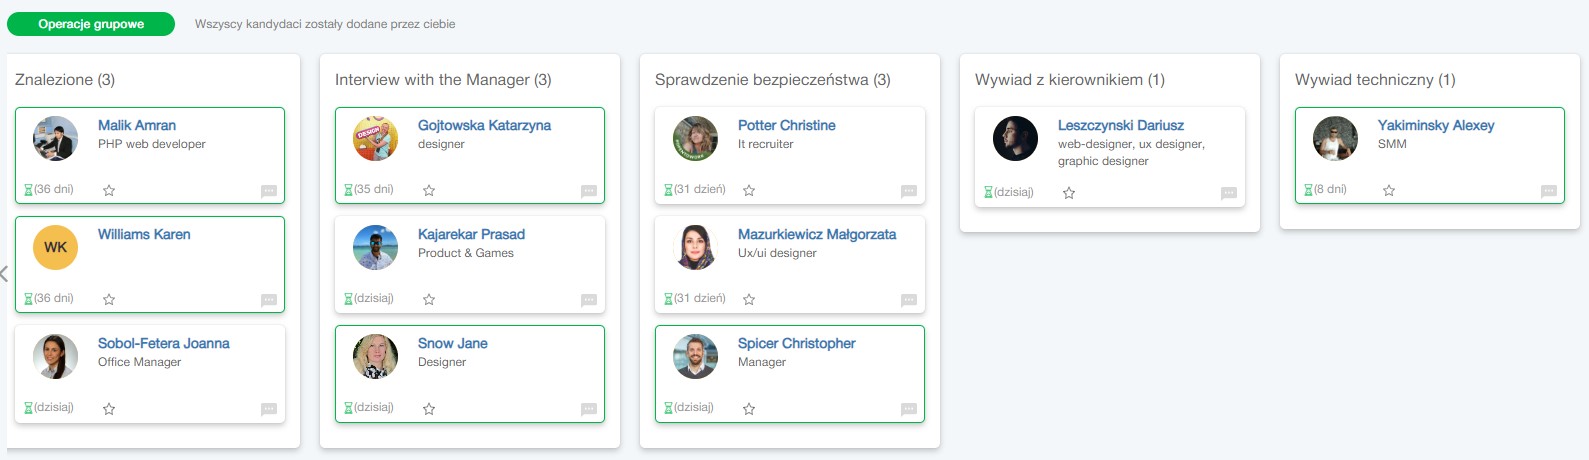This screenshot has width=1589, height=460.
Task: Open Kajarekar Prasad candidate profile link
Action: tap(471, 234)
